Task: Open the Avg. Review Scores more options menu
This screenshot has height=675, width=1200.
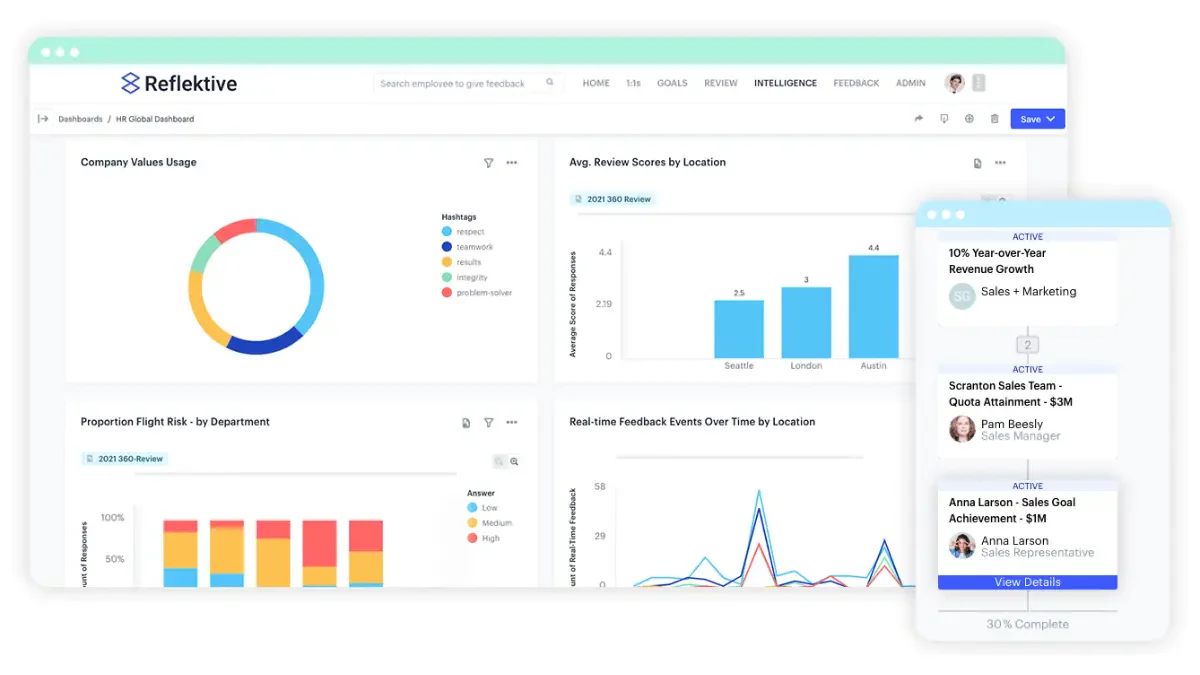Action: [x=1000, y=162]
